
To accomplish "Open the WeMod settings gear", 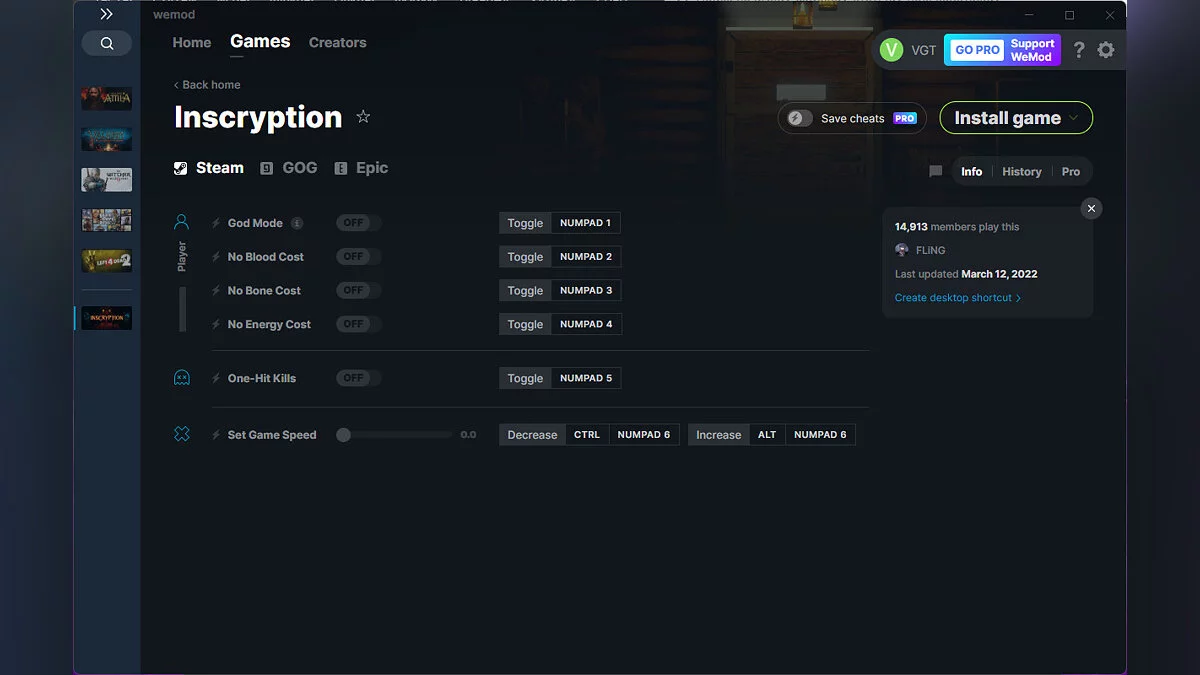I will pyautogui.click(x=1106, y=49).
